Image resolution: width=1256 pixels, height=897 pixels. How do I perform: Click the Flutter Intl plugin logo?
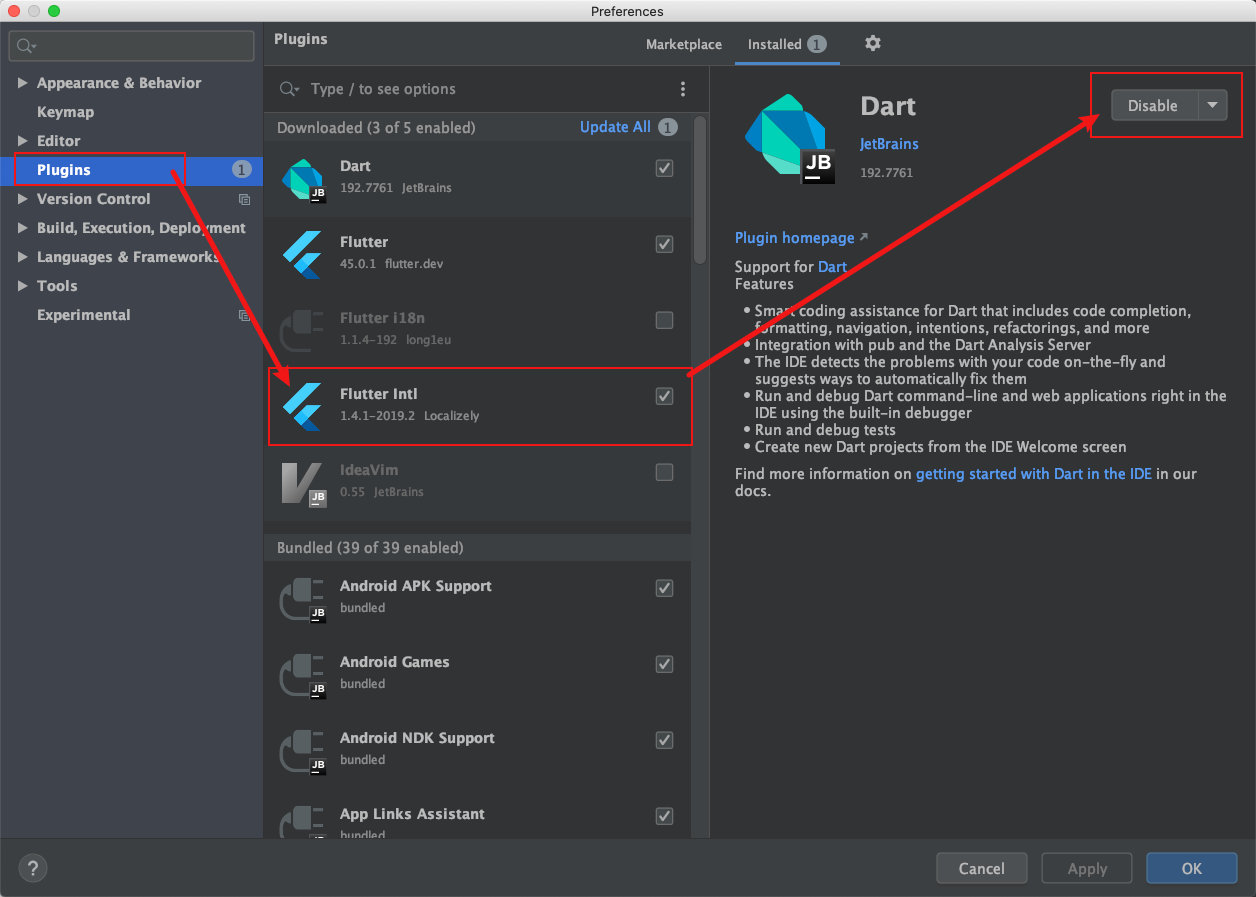pos(302,406)
